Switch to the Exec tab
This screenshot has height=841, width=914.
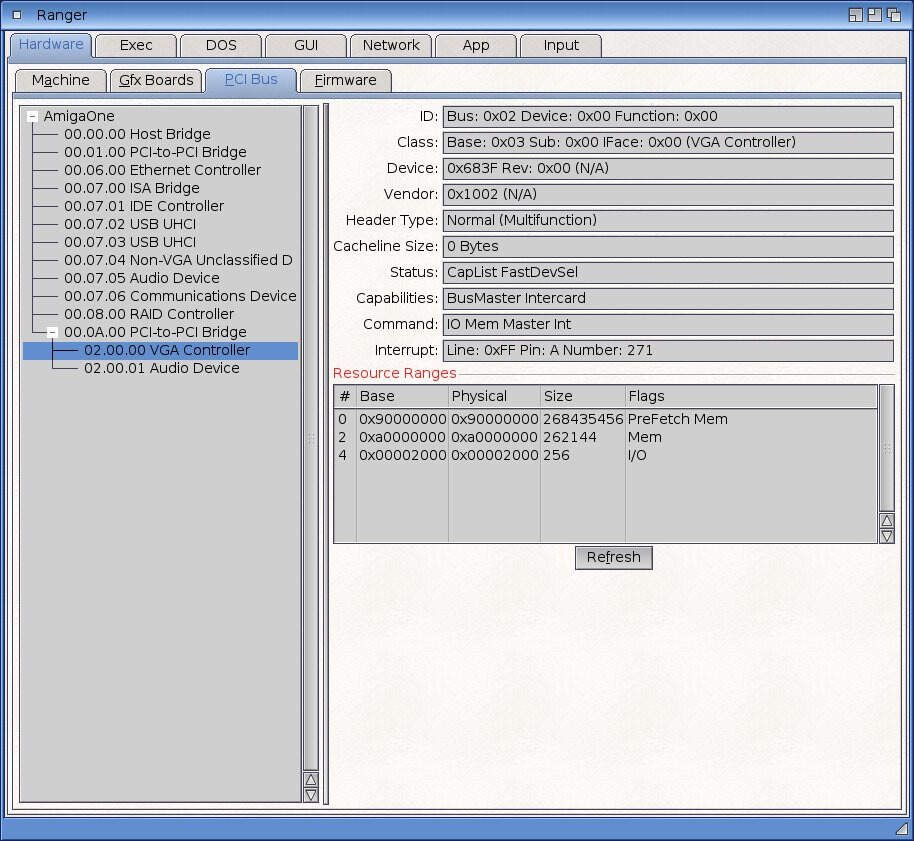(136, 45)
